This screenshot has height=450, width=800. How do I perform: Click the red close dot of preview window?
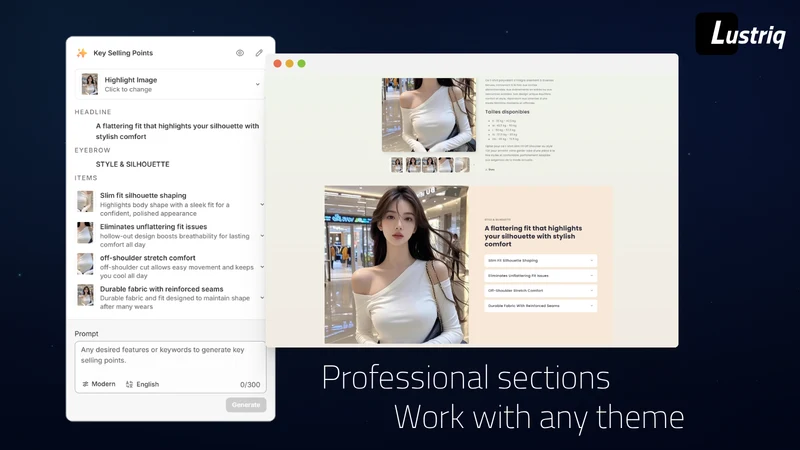[x=278, y=64]
